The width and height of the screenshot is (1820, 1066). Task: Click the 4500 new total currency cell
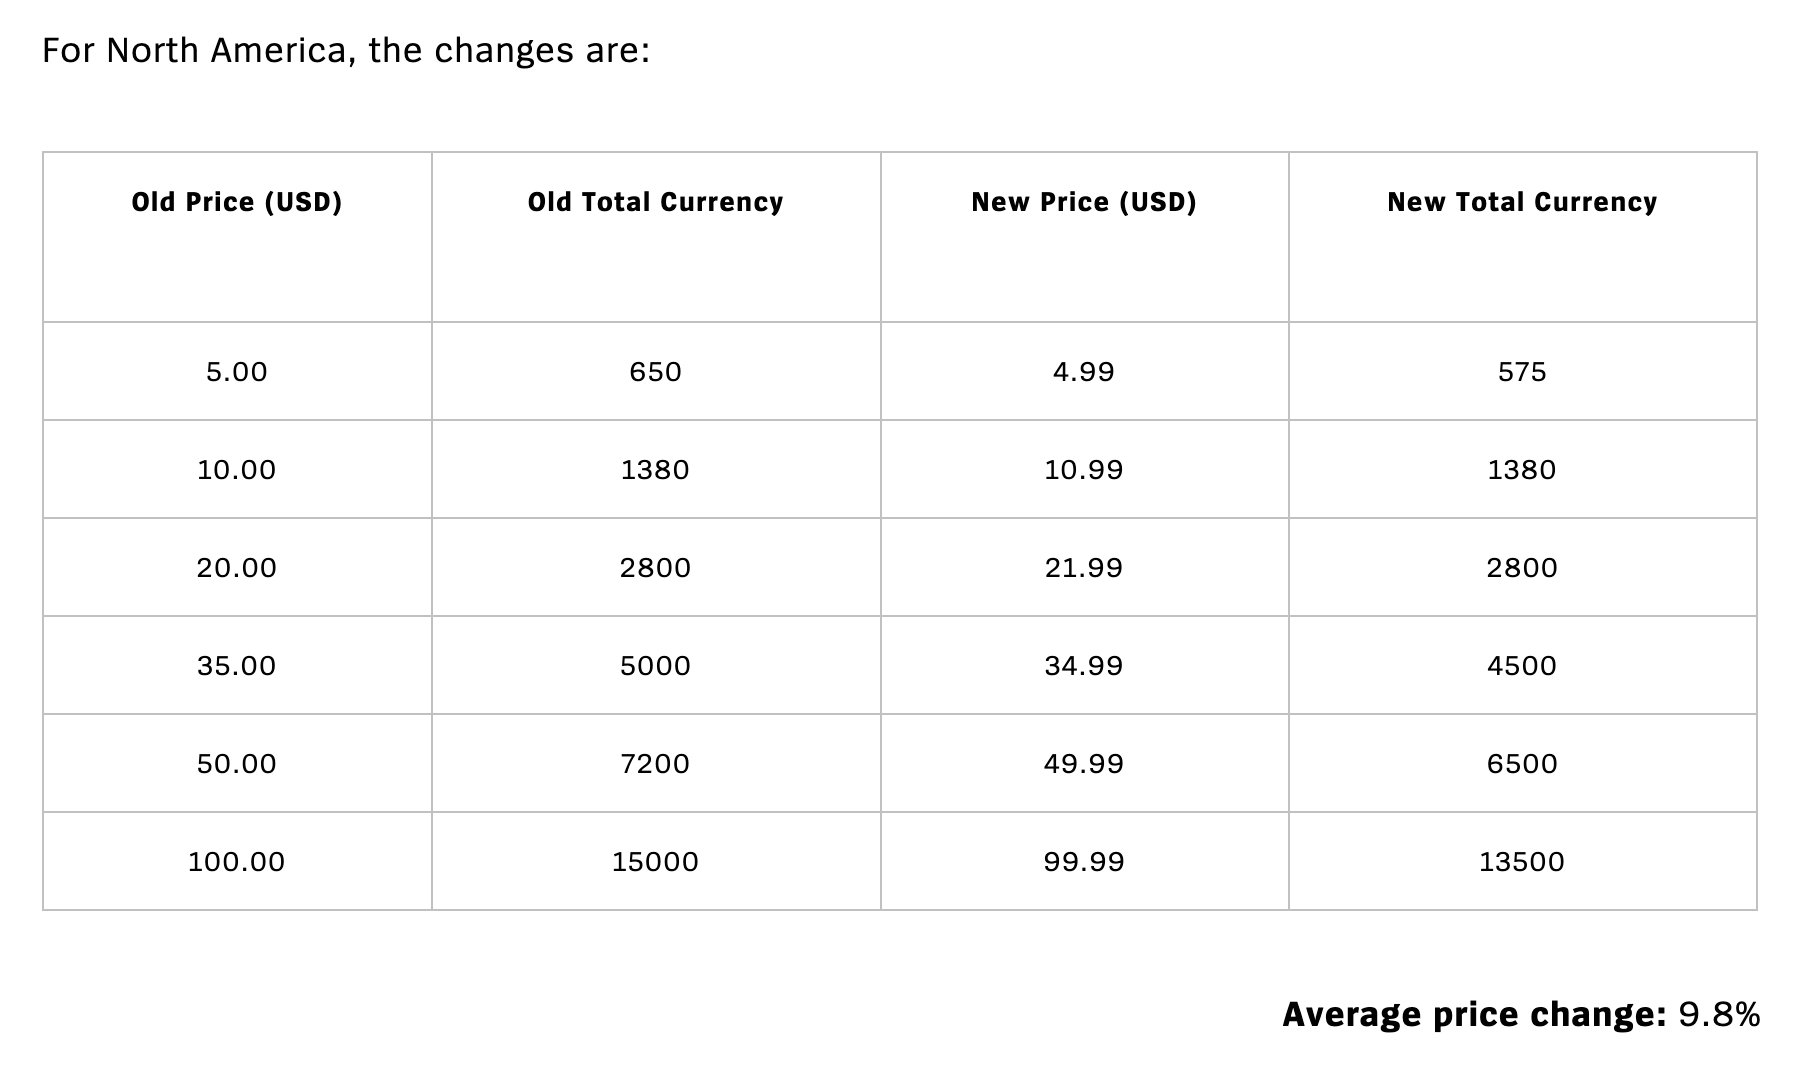[1522, 666]
